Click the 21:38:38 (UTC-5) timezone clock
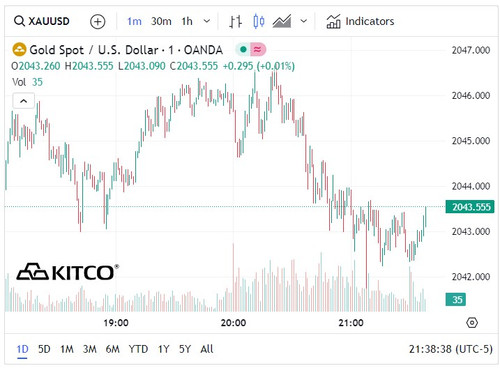This screenshot has width=500, height=370. (451, 349)
